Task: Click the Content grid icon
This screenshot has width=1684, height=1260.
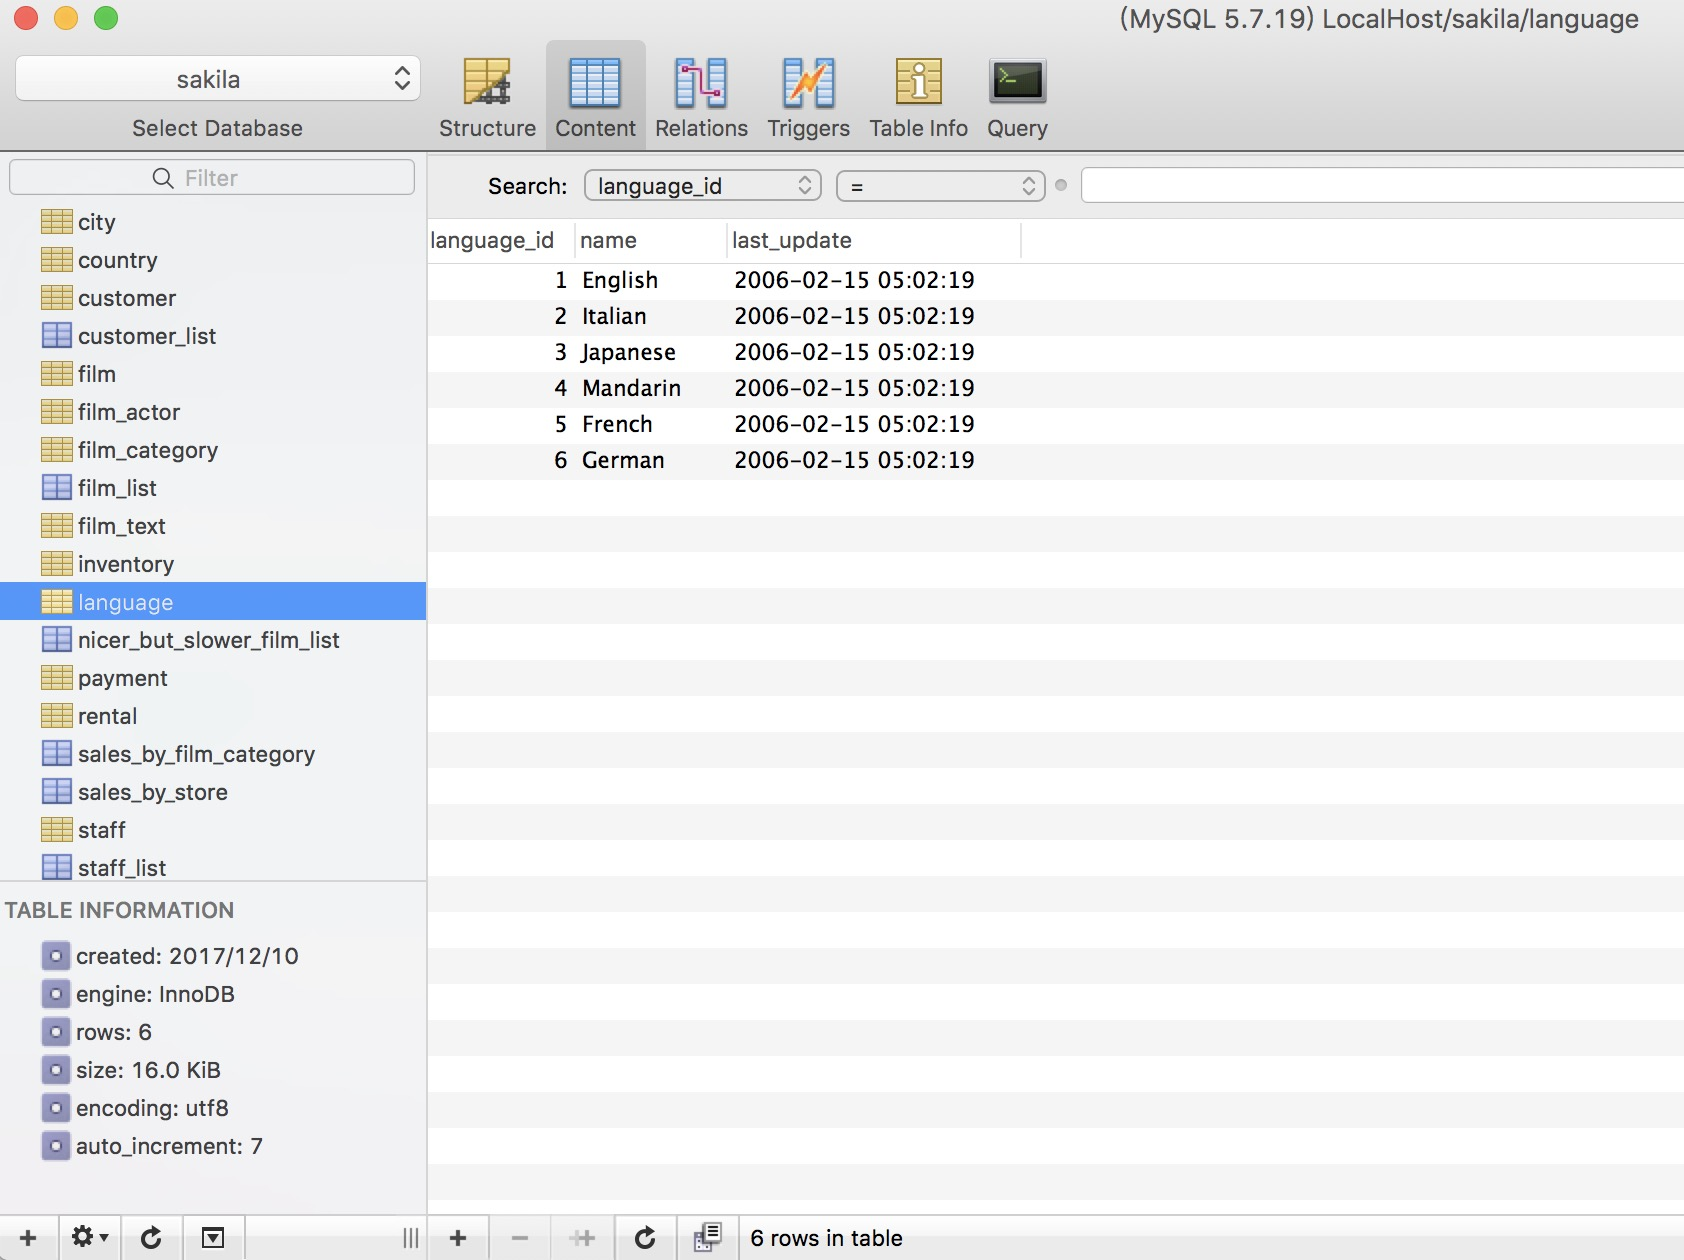Action: (595, 82)
